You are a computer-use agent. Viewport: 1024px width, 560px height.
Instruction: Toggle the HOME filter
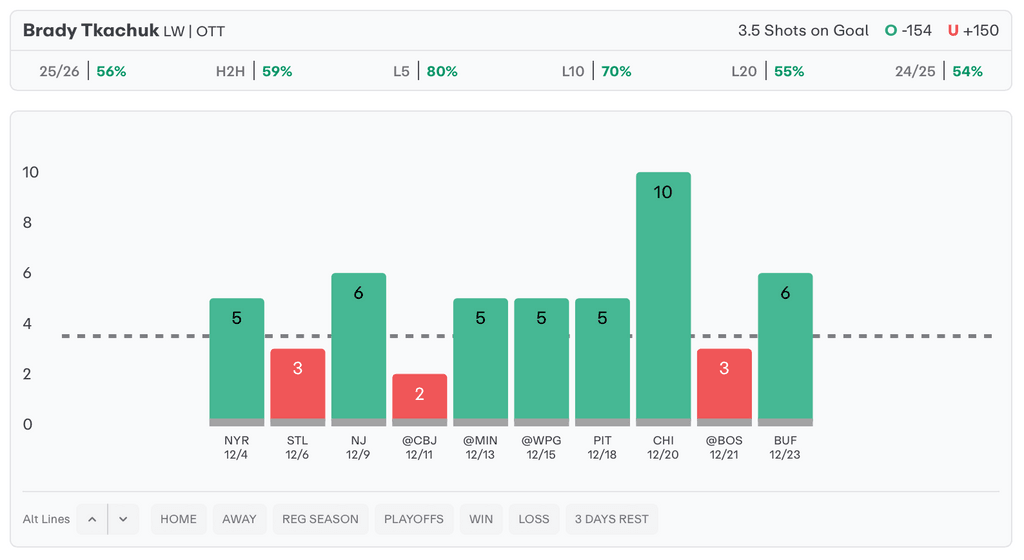[178, 519]
